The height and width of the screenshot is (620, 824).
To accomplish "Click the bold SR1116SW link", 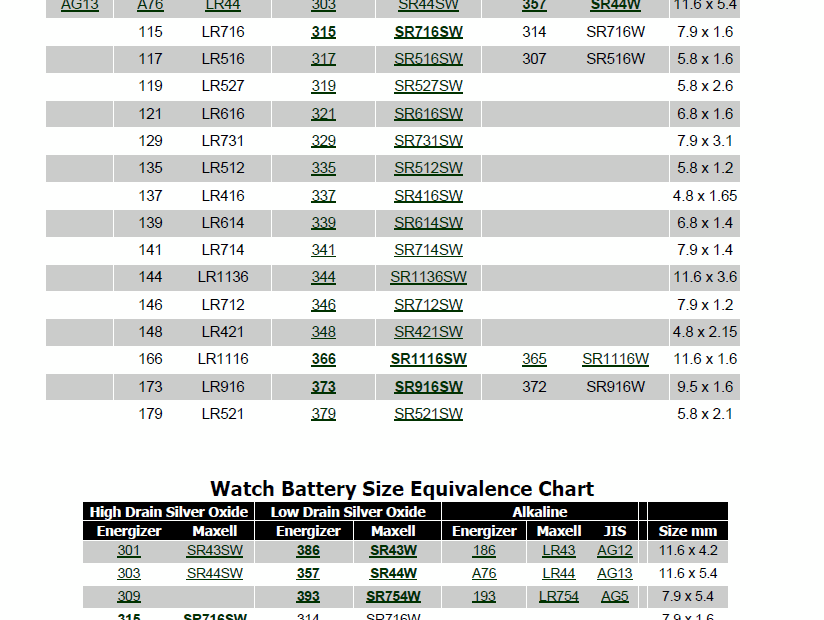I will [428, 359].
